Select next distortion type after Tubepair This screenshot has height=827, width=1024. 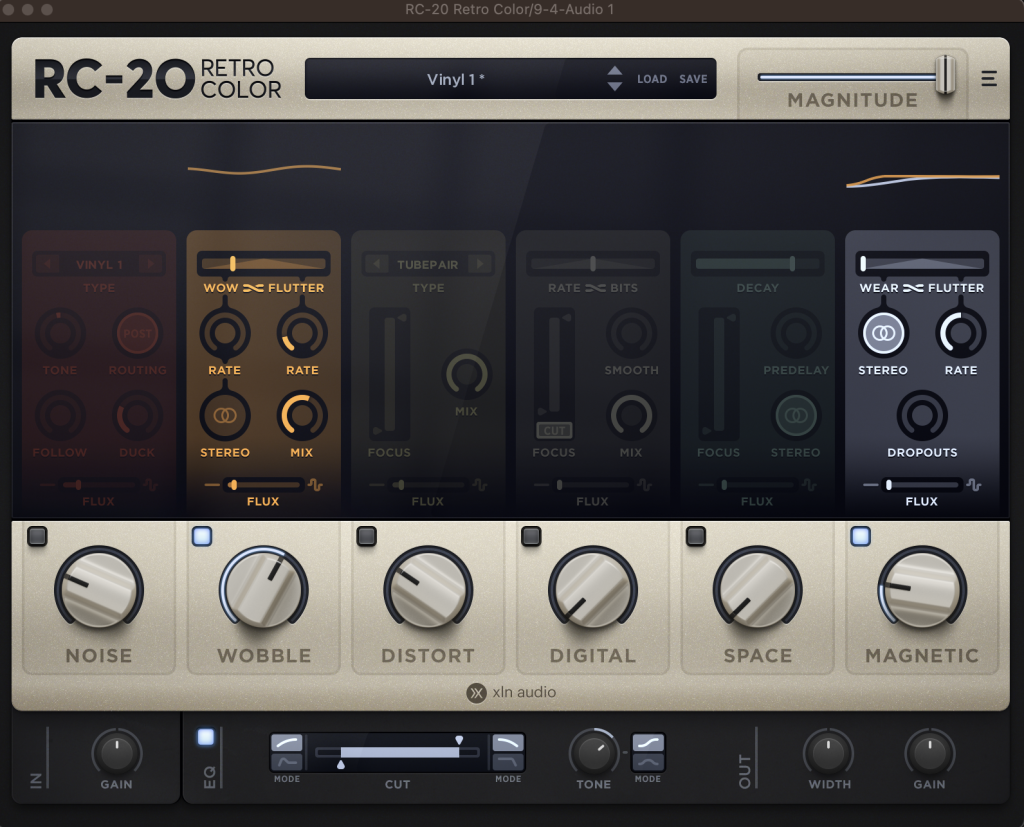[481, 264]
